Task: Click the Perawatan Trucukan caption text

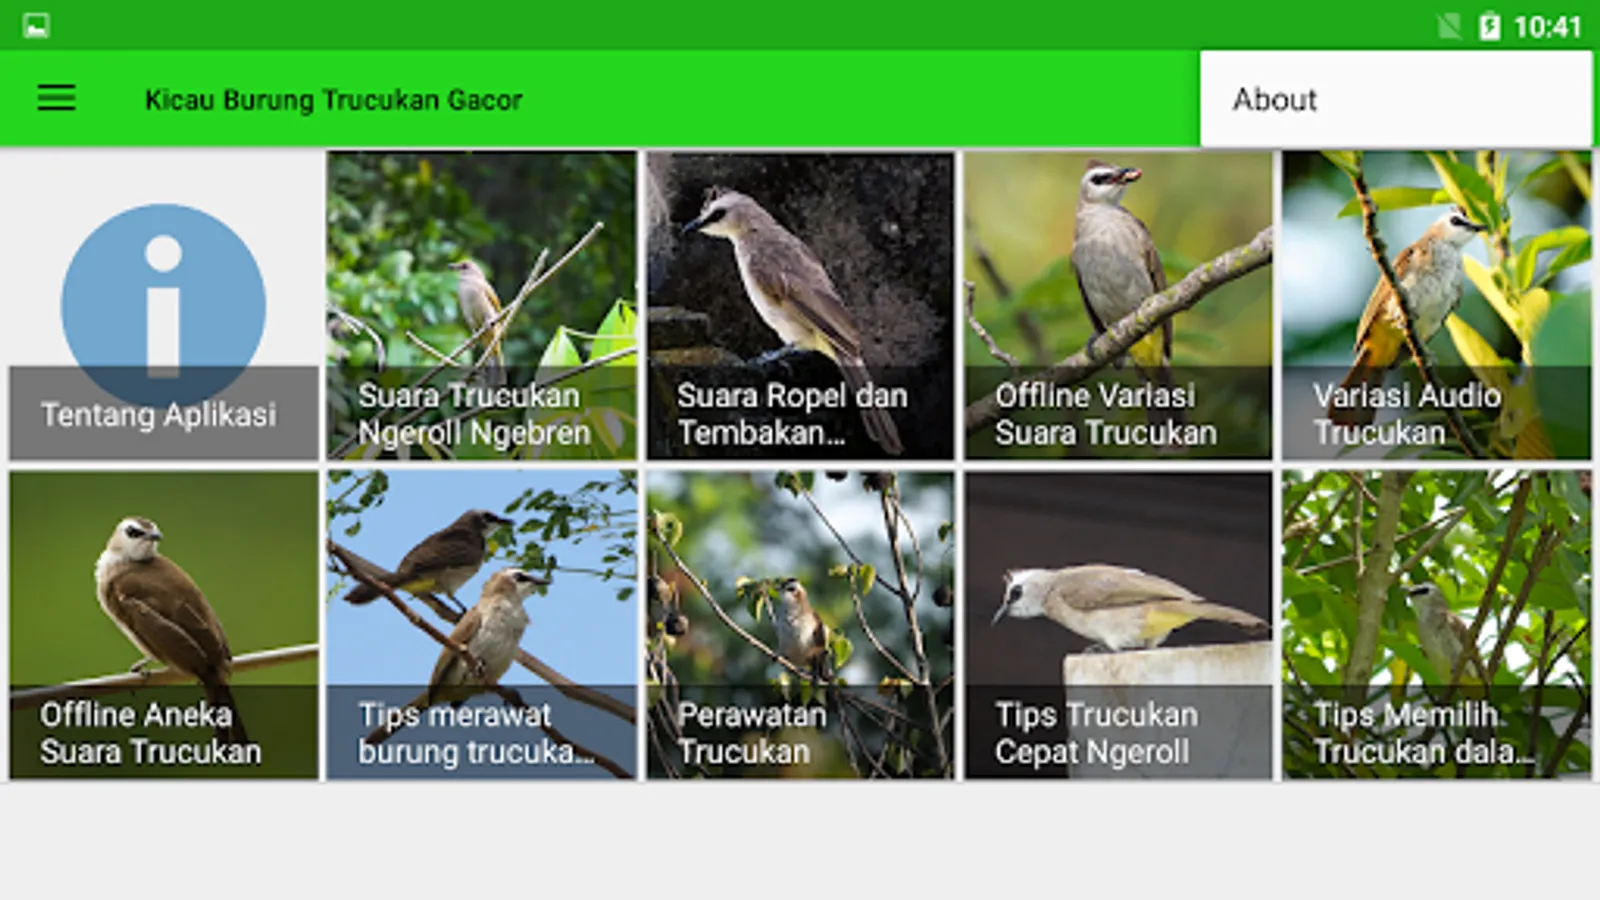Action: coord(752,733)
